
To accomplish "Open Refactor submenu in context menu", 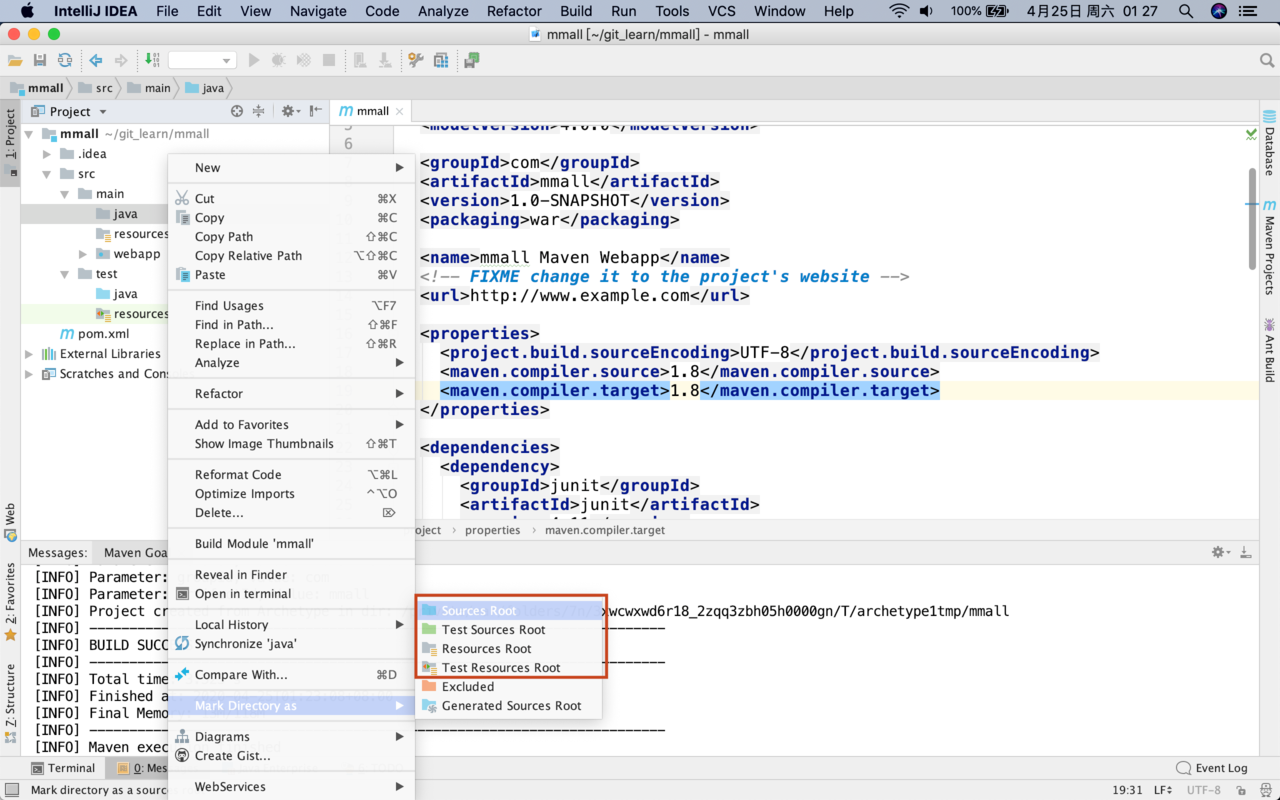I will click(x=291, y=393).
